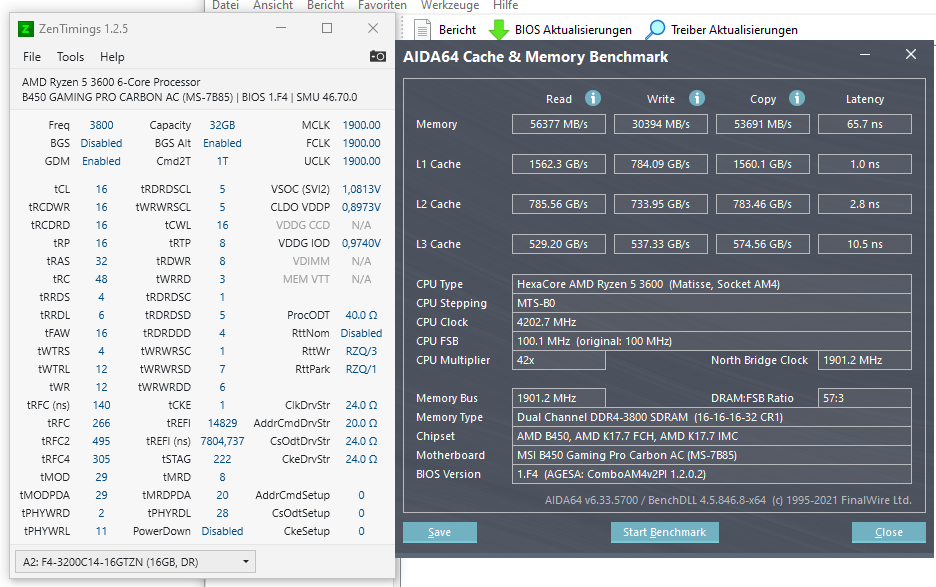The height and width of the screenshot is (587, 936).
Task: Open the Datei menu in AIDA64
Action: pyautogui.click(x=225, y=5)
